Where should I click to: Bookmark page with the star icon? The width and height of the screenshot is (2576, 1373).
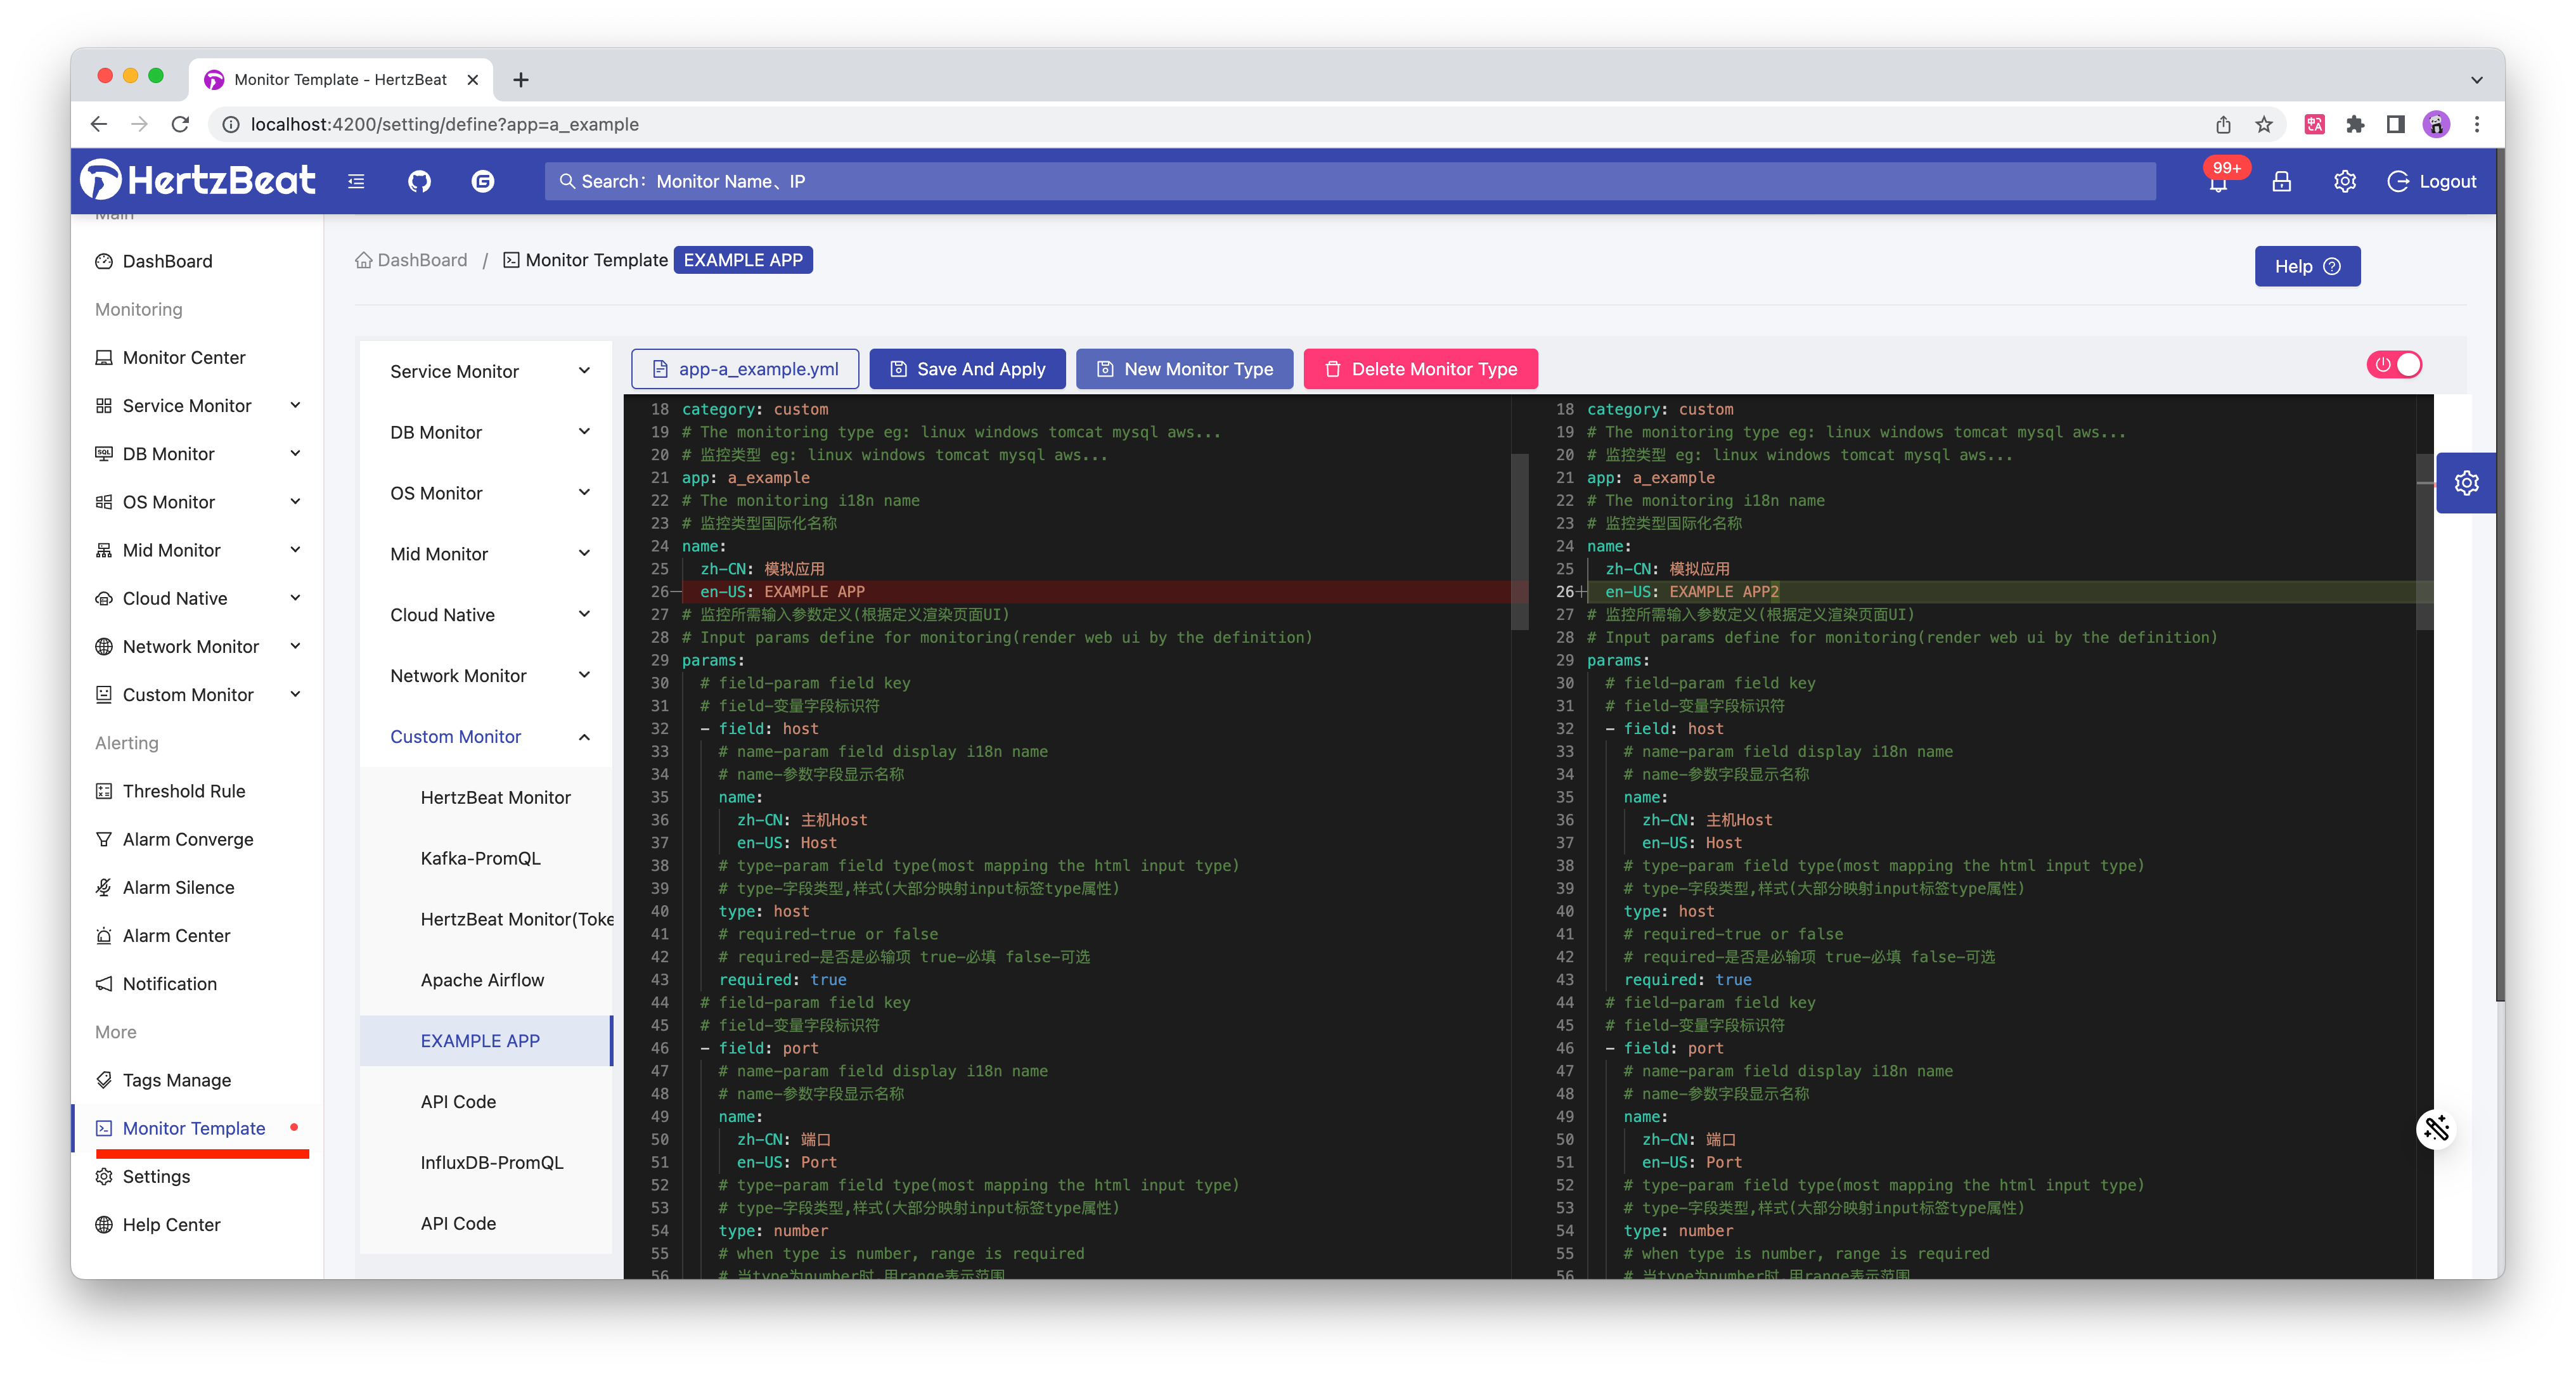point(2264,124)
